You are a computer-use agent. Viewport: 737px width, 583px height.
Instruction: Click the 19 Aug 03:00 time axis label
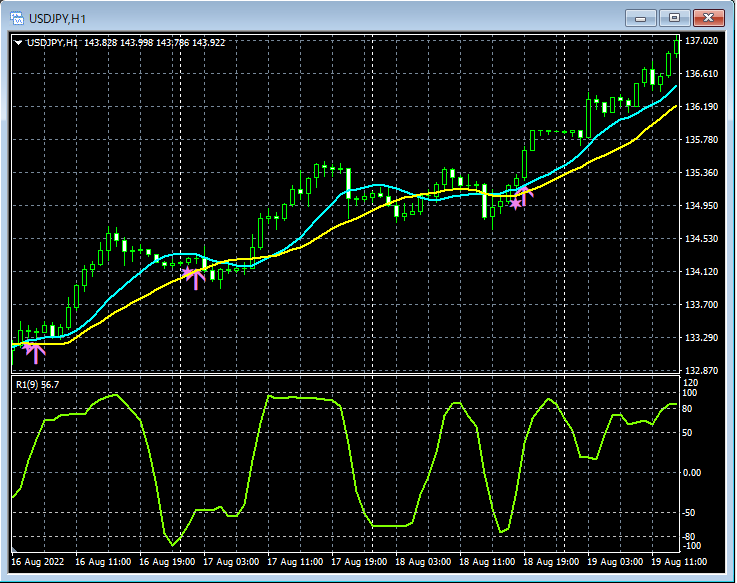coord(615,562)
